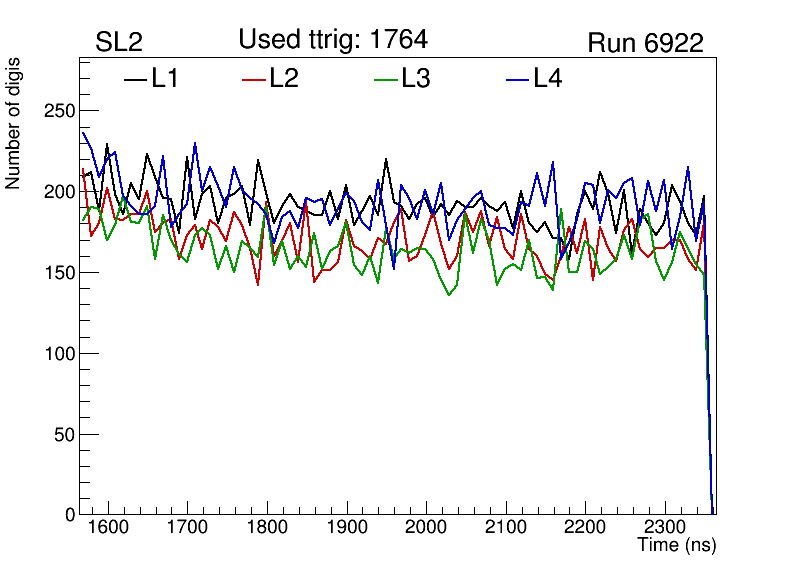Click the 1600 x-axis tick label
This screenshot has height=572, width=796.
(x=107, y=528)
